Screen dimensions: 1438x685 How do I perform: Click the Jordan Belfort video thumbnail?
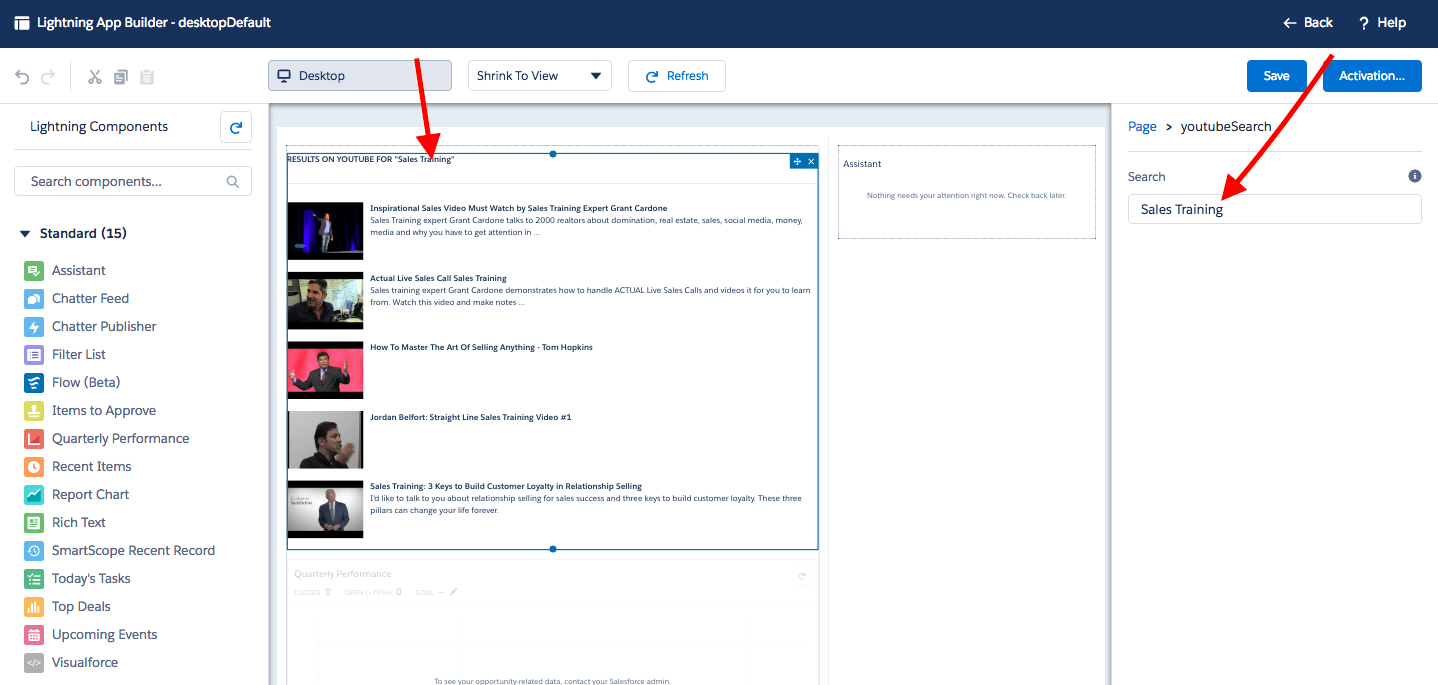pyautogui.click(x=325, y=440)
